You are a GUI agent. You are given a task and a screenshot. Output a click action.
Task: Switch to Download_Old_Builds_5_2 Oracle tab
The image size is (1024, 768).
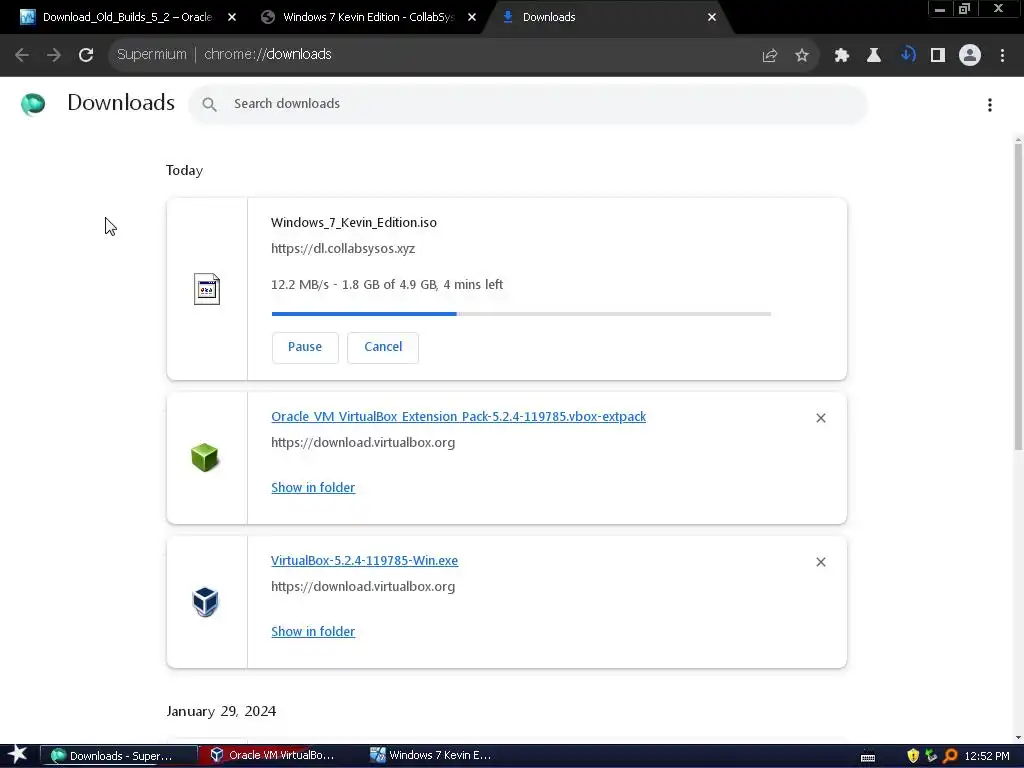point(127,17)
